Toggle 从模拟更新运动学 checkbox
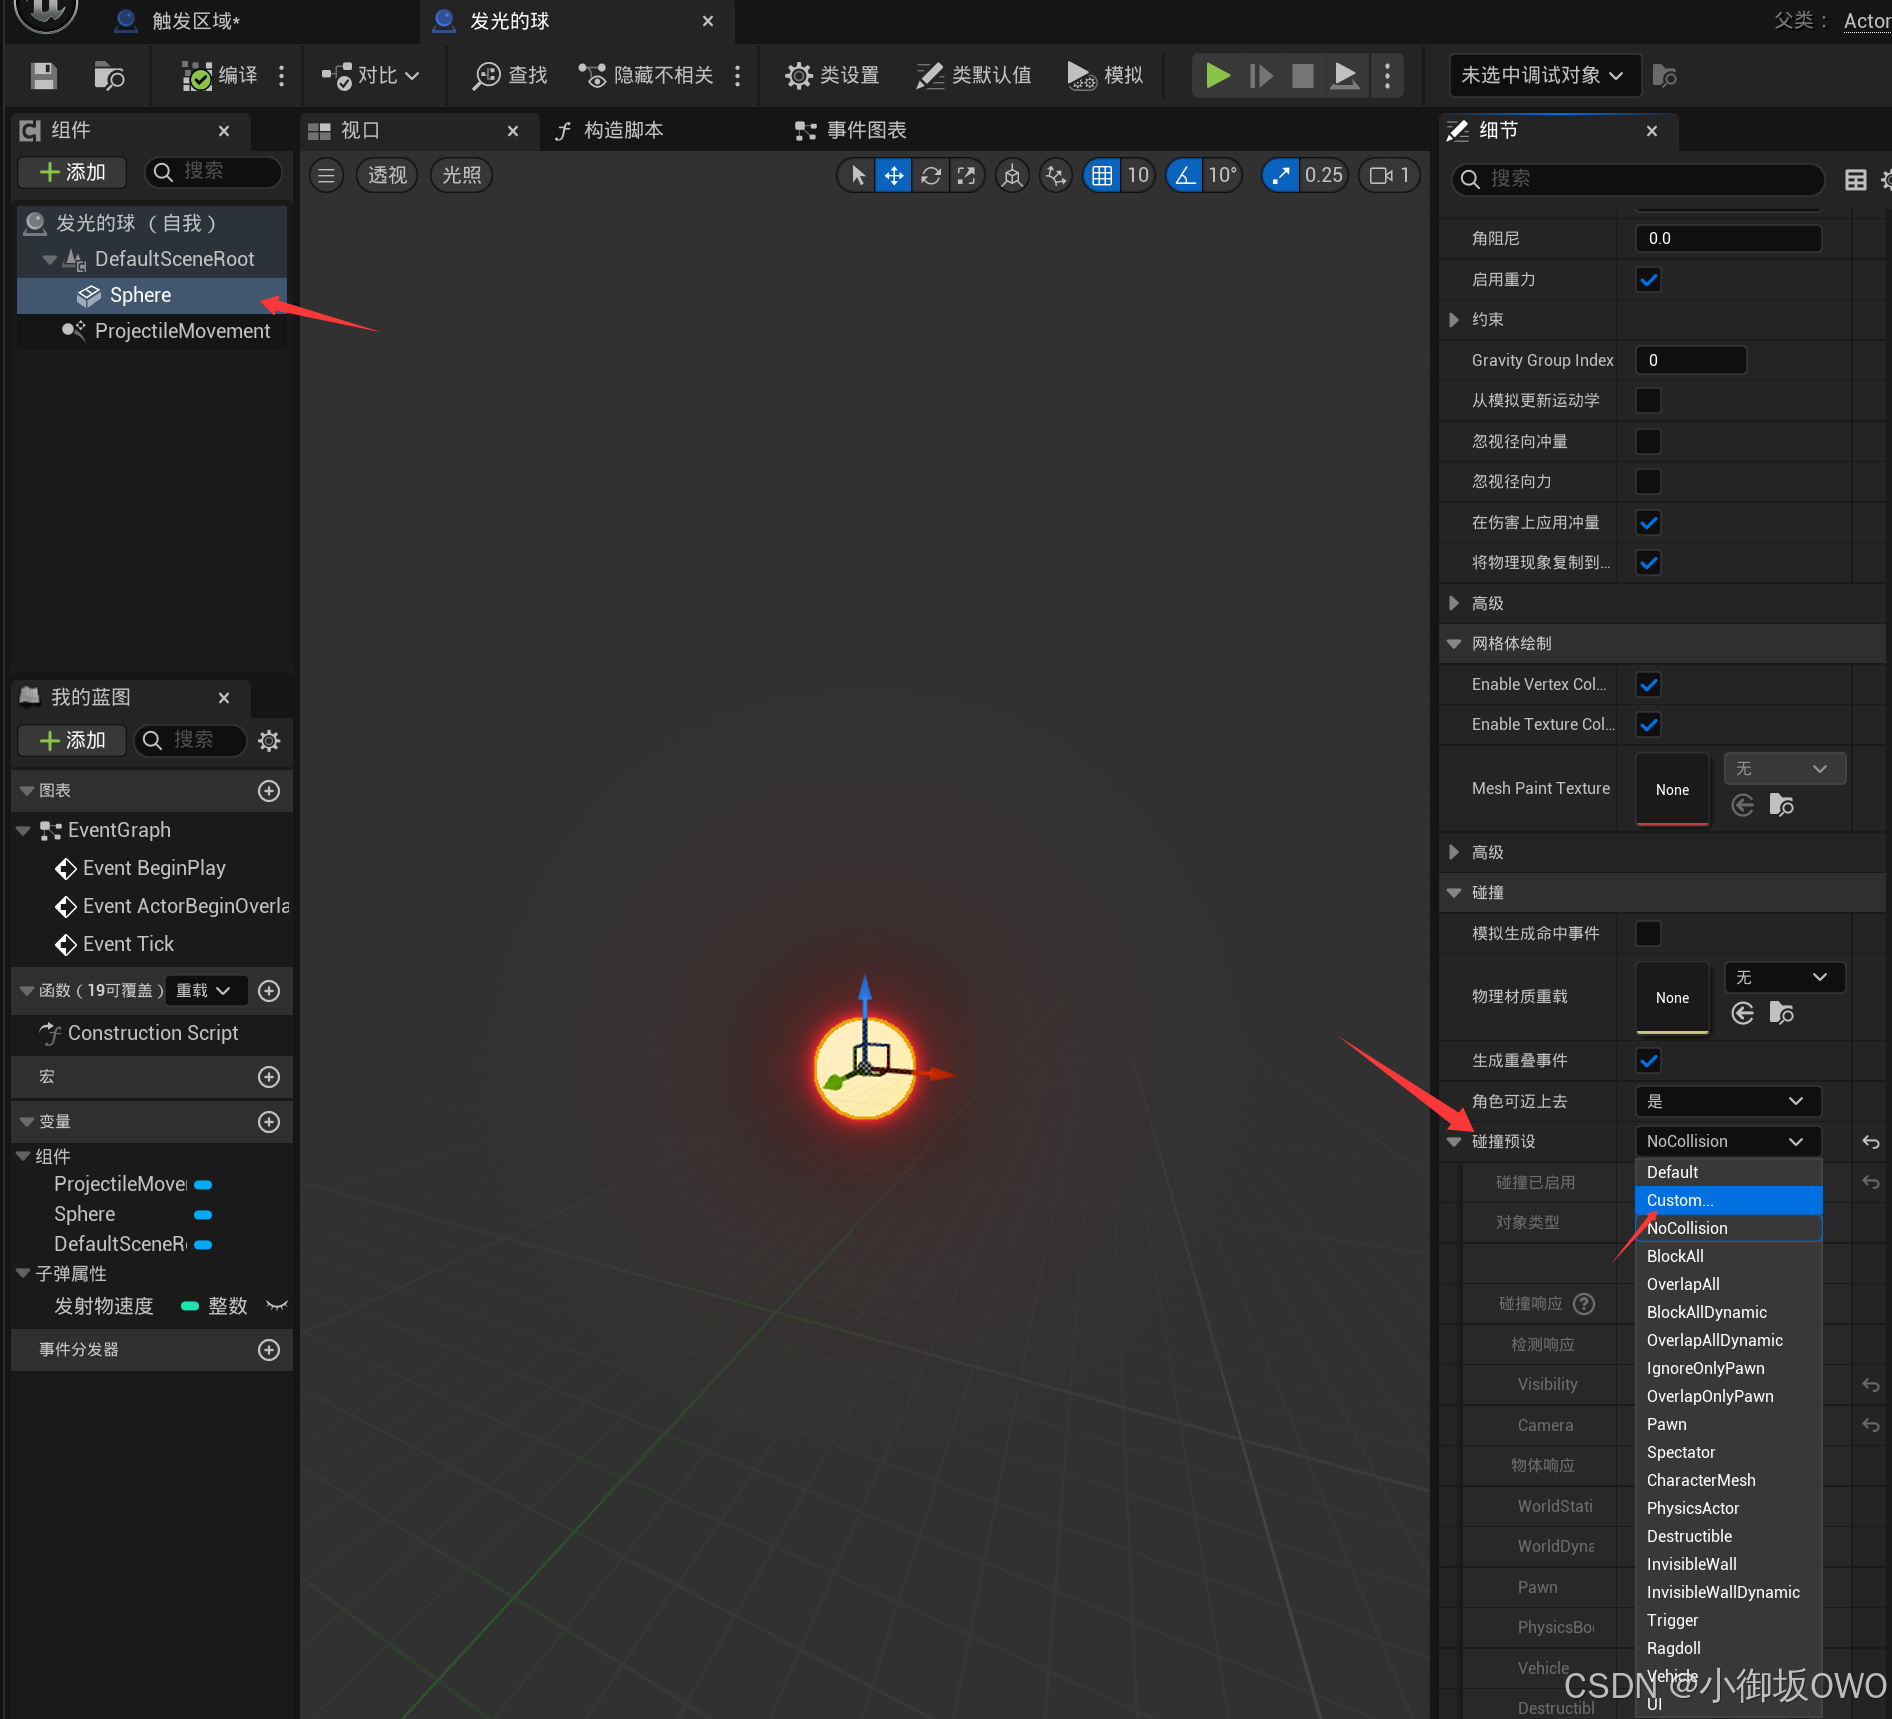The image size is (1892, 1719). [1649, 401]
